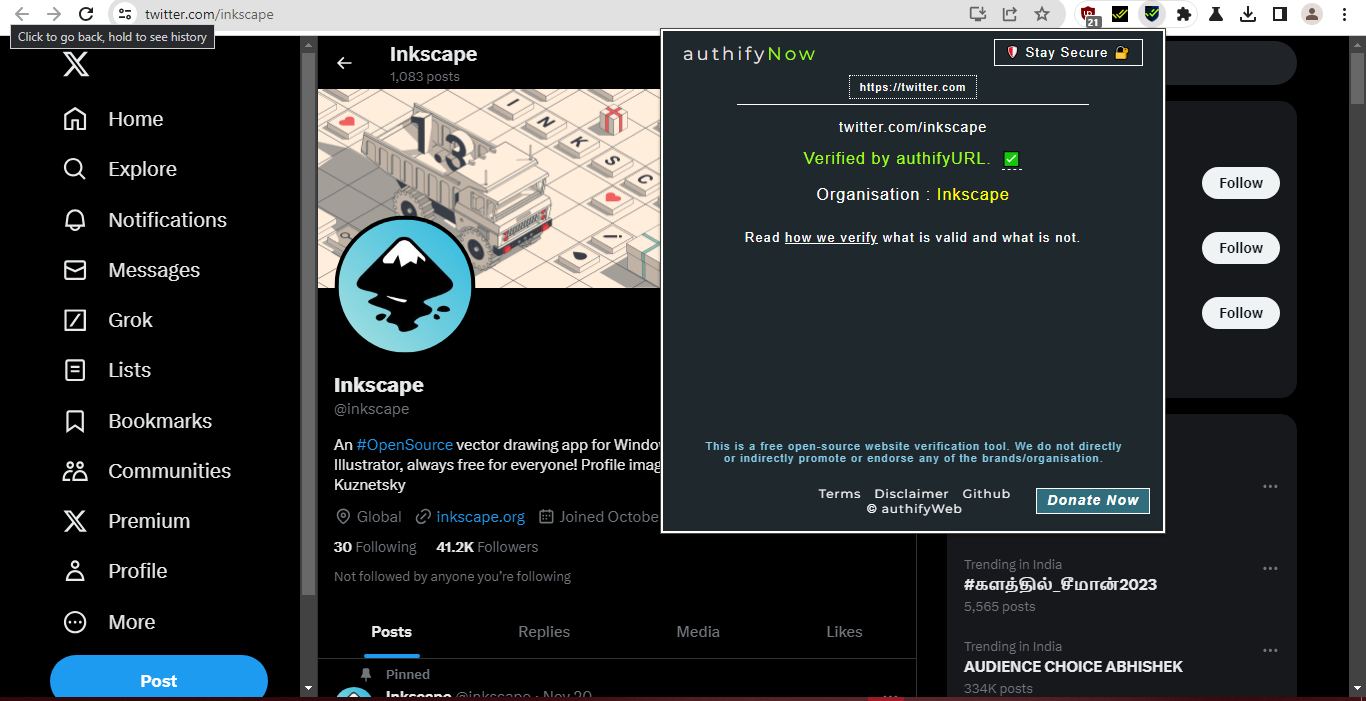This screenshot has height=701, width=1366.
Task: Click the browser back arrow
Action: click(22, 14)
